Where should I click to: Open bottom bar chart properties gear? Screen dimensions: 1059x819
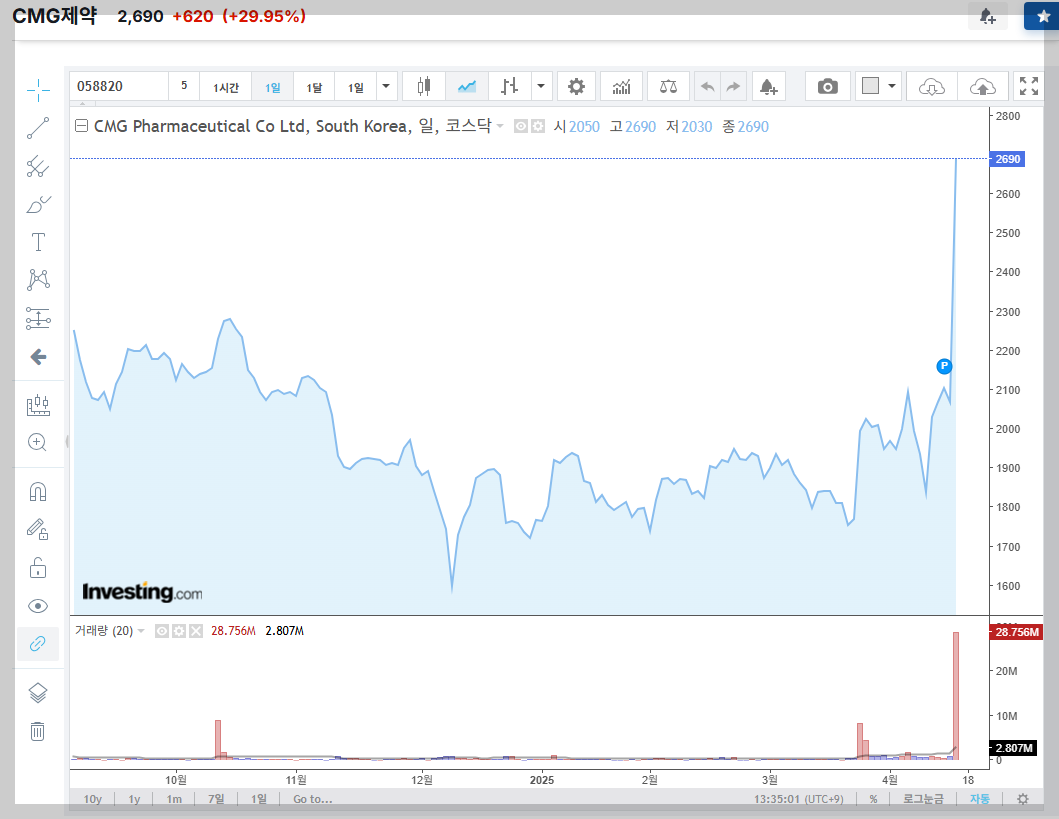(x=1023, y=799)
